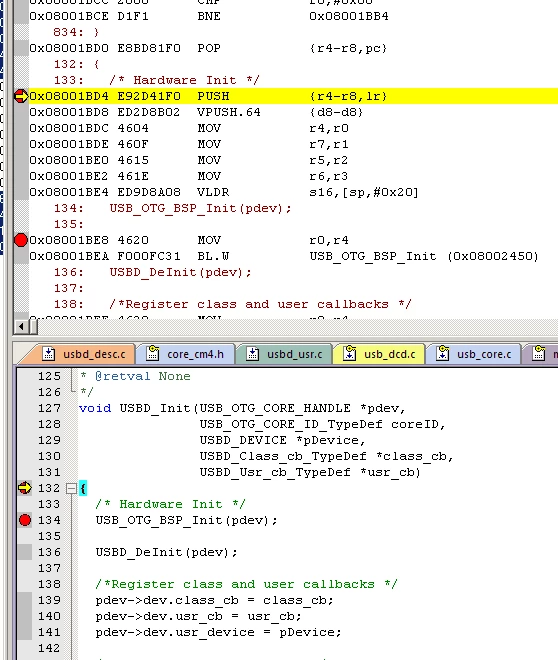
Task: Click the partially visible rightmost tab icon
Action: [539, 353]
